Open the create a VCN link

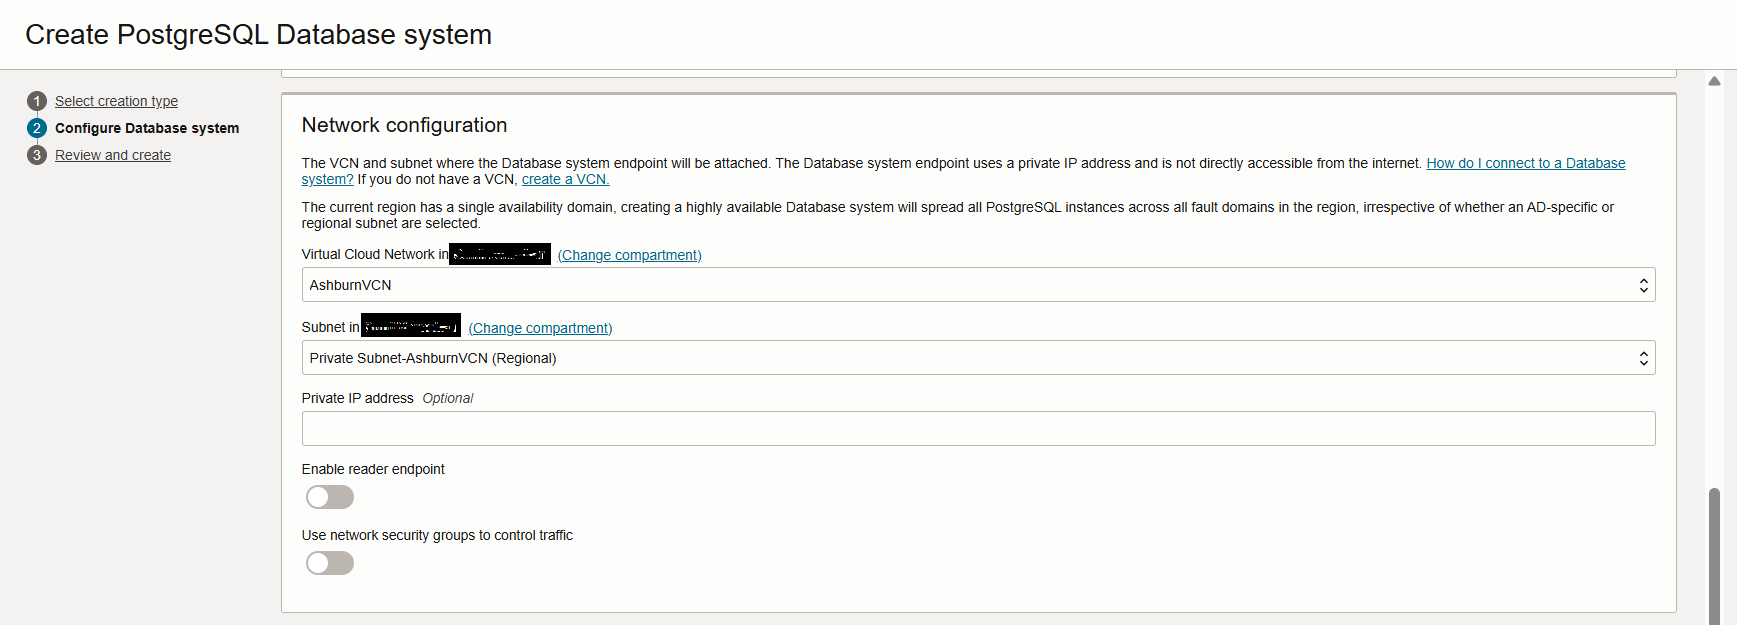[565, 179]
